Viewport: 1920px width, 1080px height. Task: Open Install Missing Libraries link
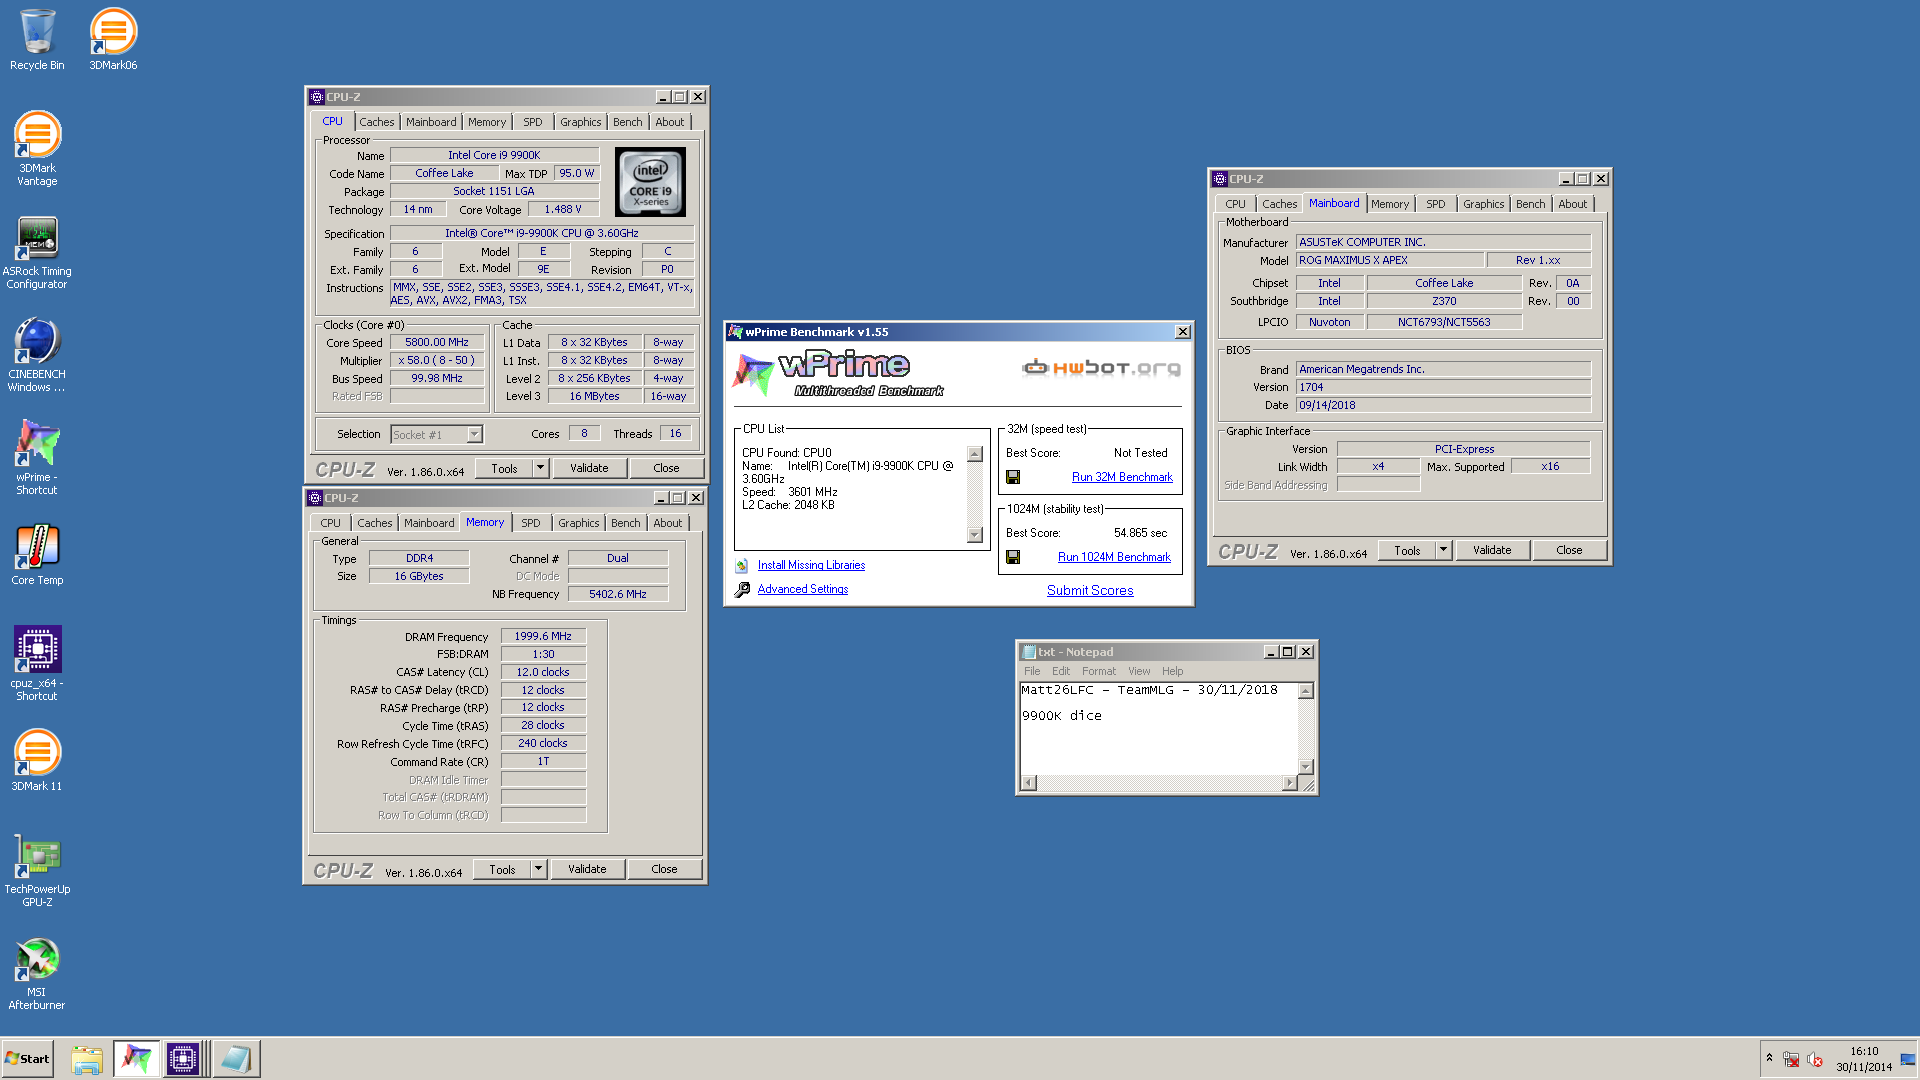pyautogui.click(x=811, y=565)
